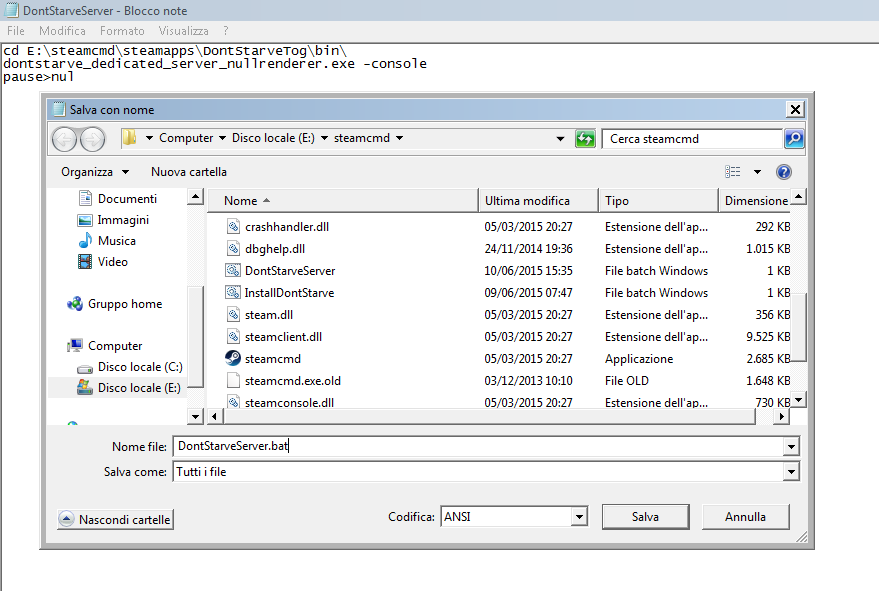The height and width of the screenshot is (591, 879).
Task: Click the File OLD type cell
Action: [626, 380]
